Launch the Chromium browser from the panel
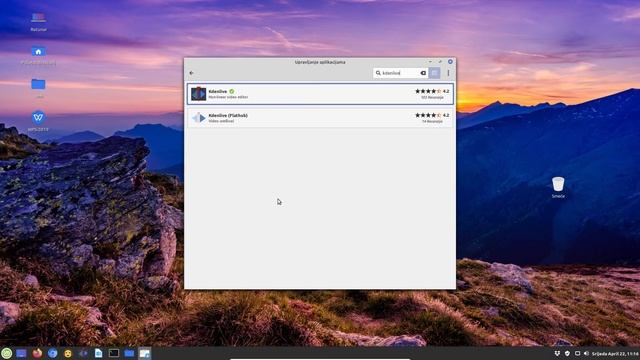This screenshot has width=640, height=360. pos(53,353)
